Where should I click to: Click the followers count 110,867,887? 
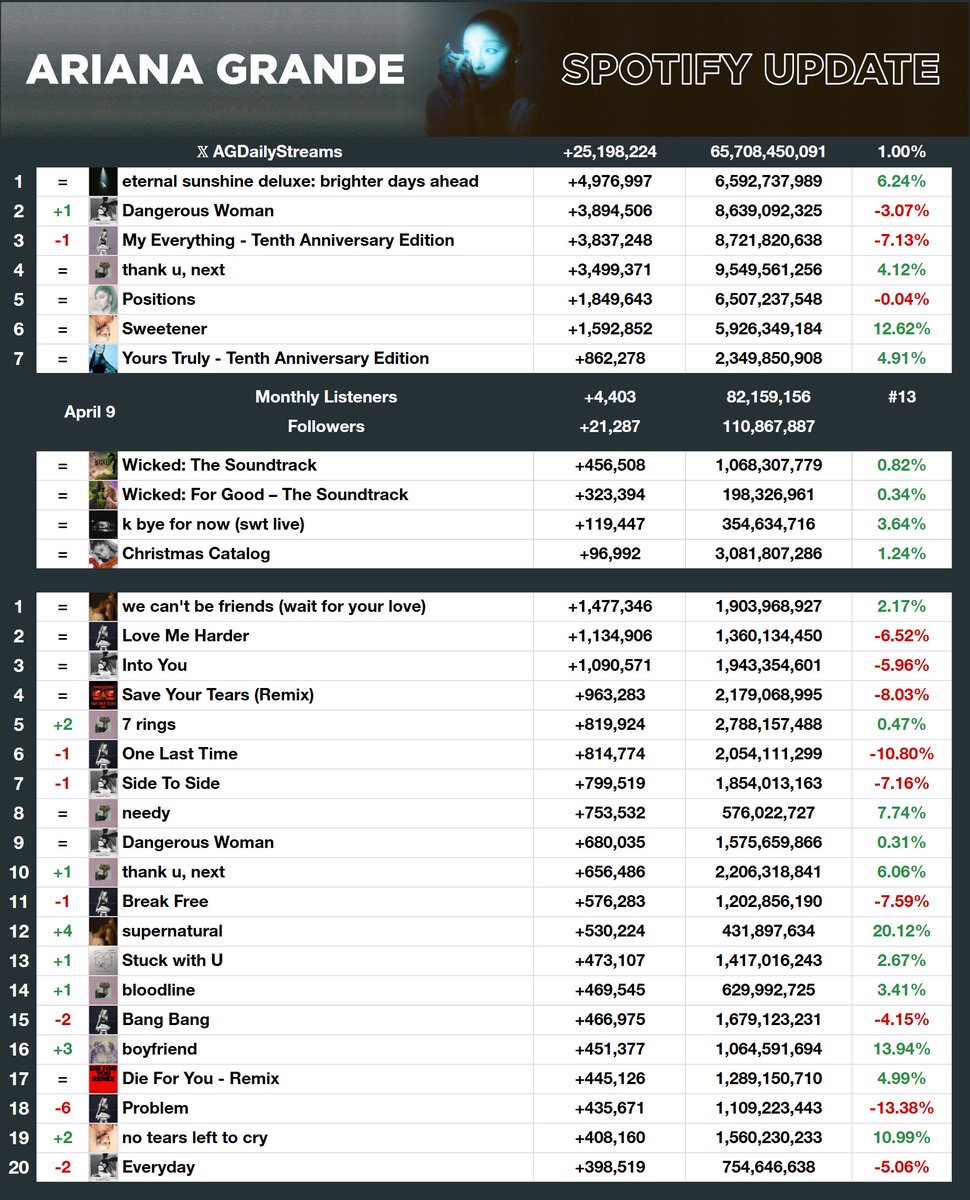(x=768, y=426)
